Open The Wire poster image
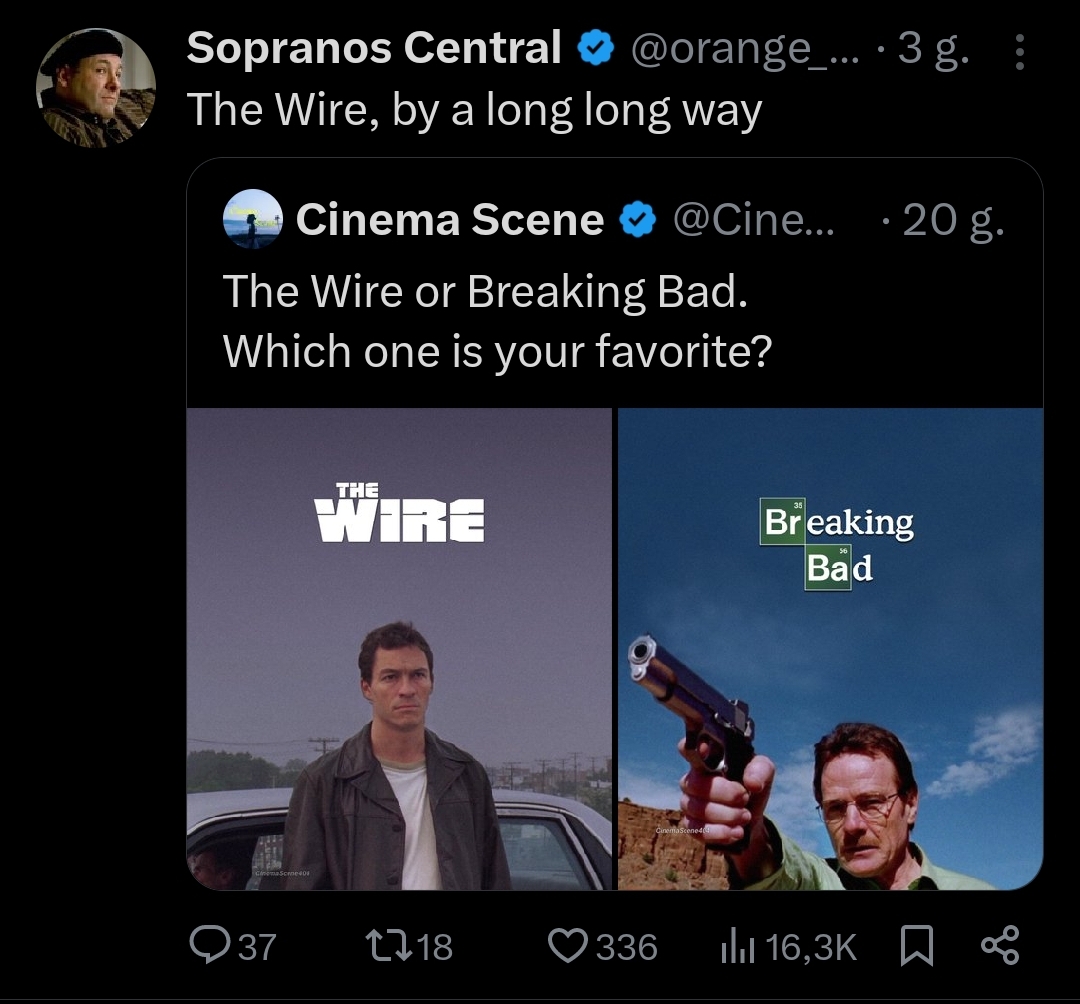The width and height of the screenshot is (1080, 1004). click(399, 648)
